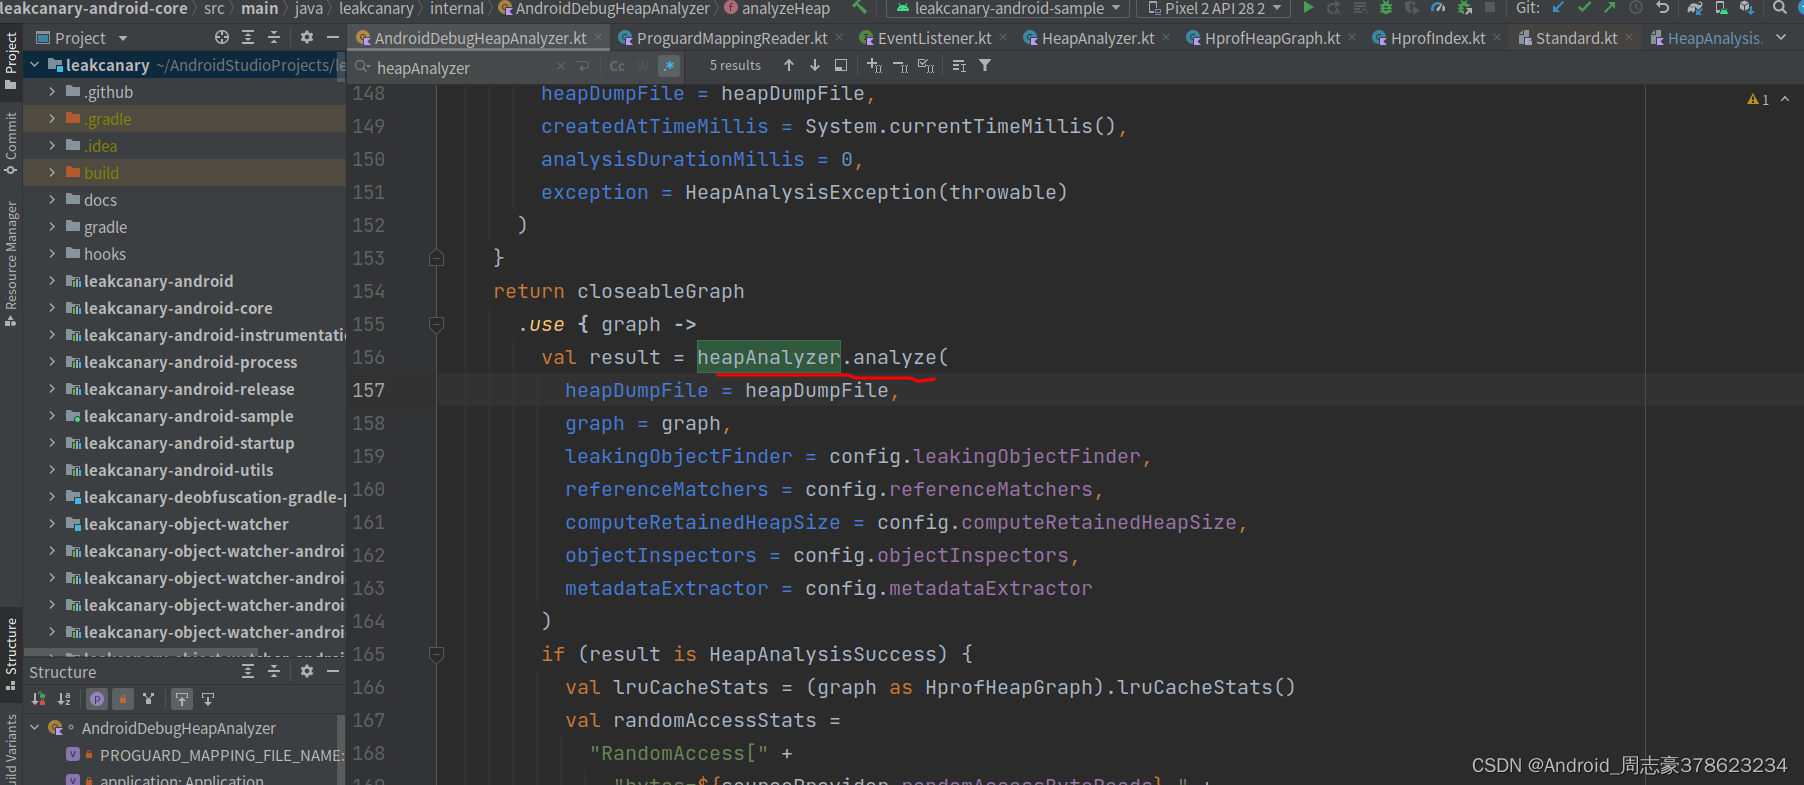This screenshot has width=1804, height=785.
Task: Show hidden editor tabs chevron
Action: (x=1781, y=38)
